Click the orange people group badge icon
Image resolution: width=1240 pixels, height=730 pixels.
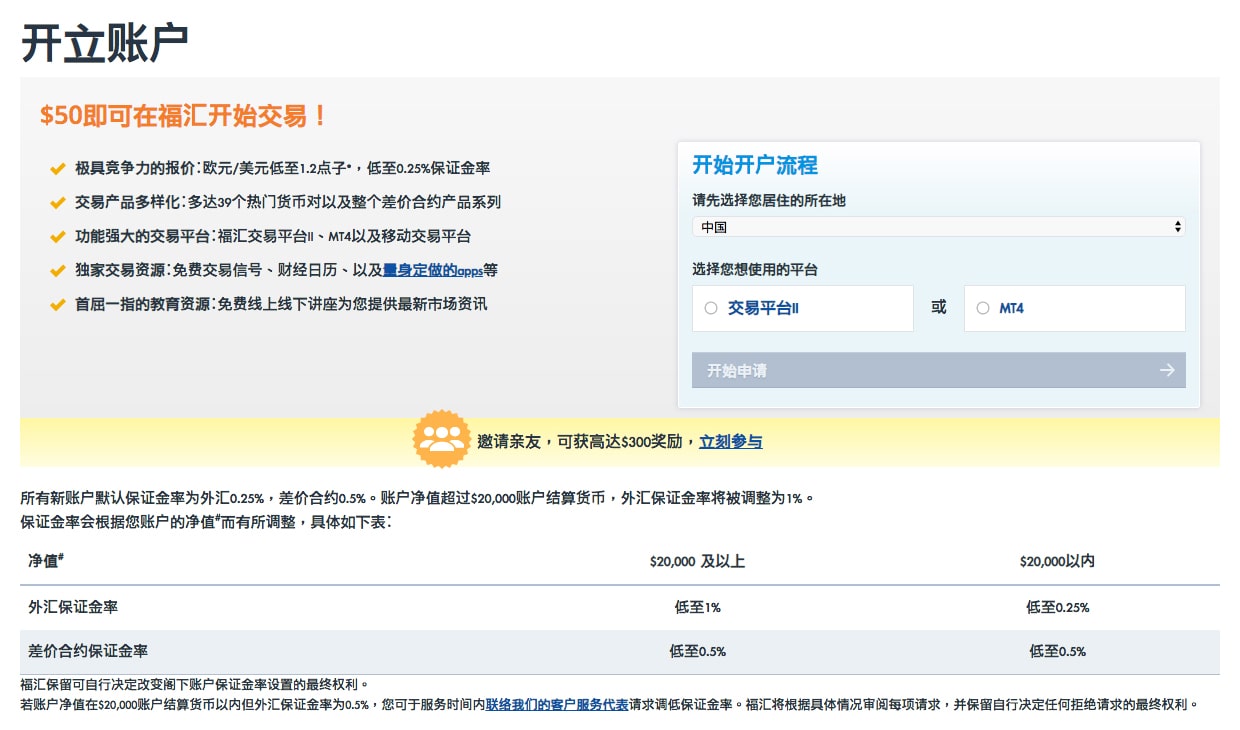coord(441,439)
